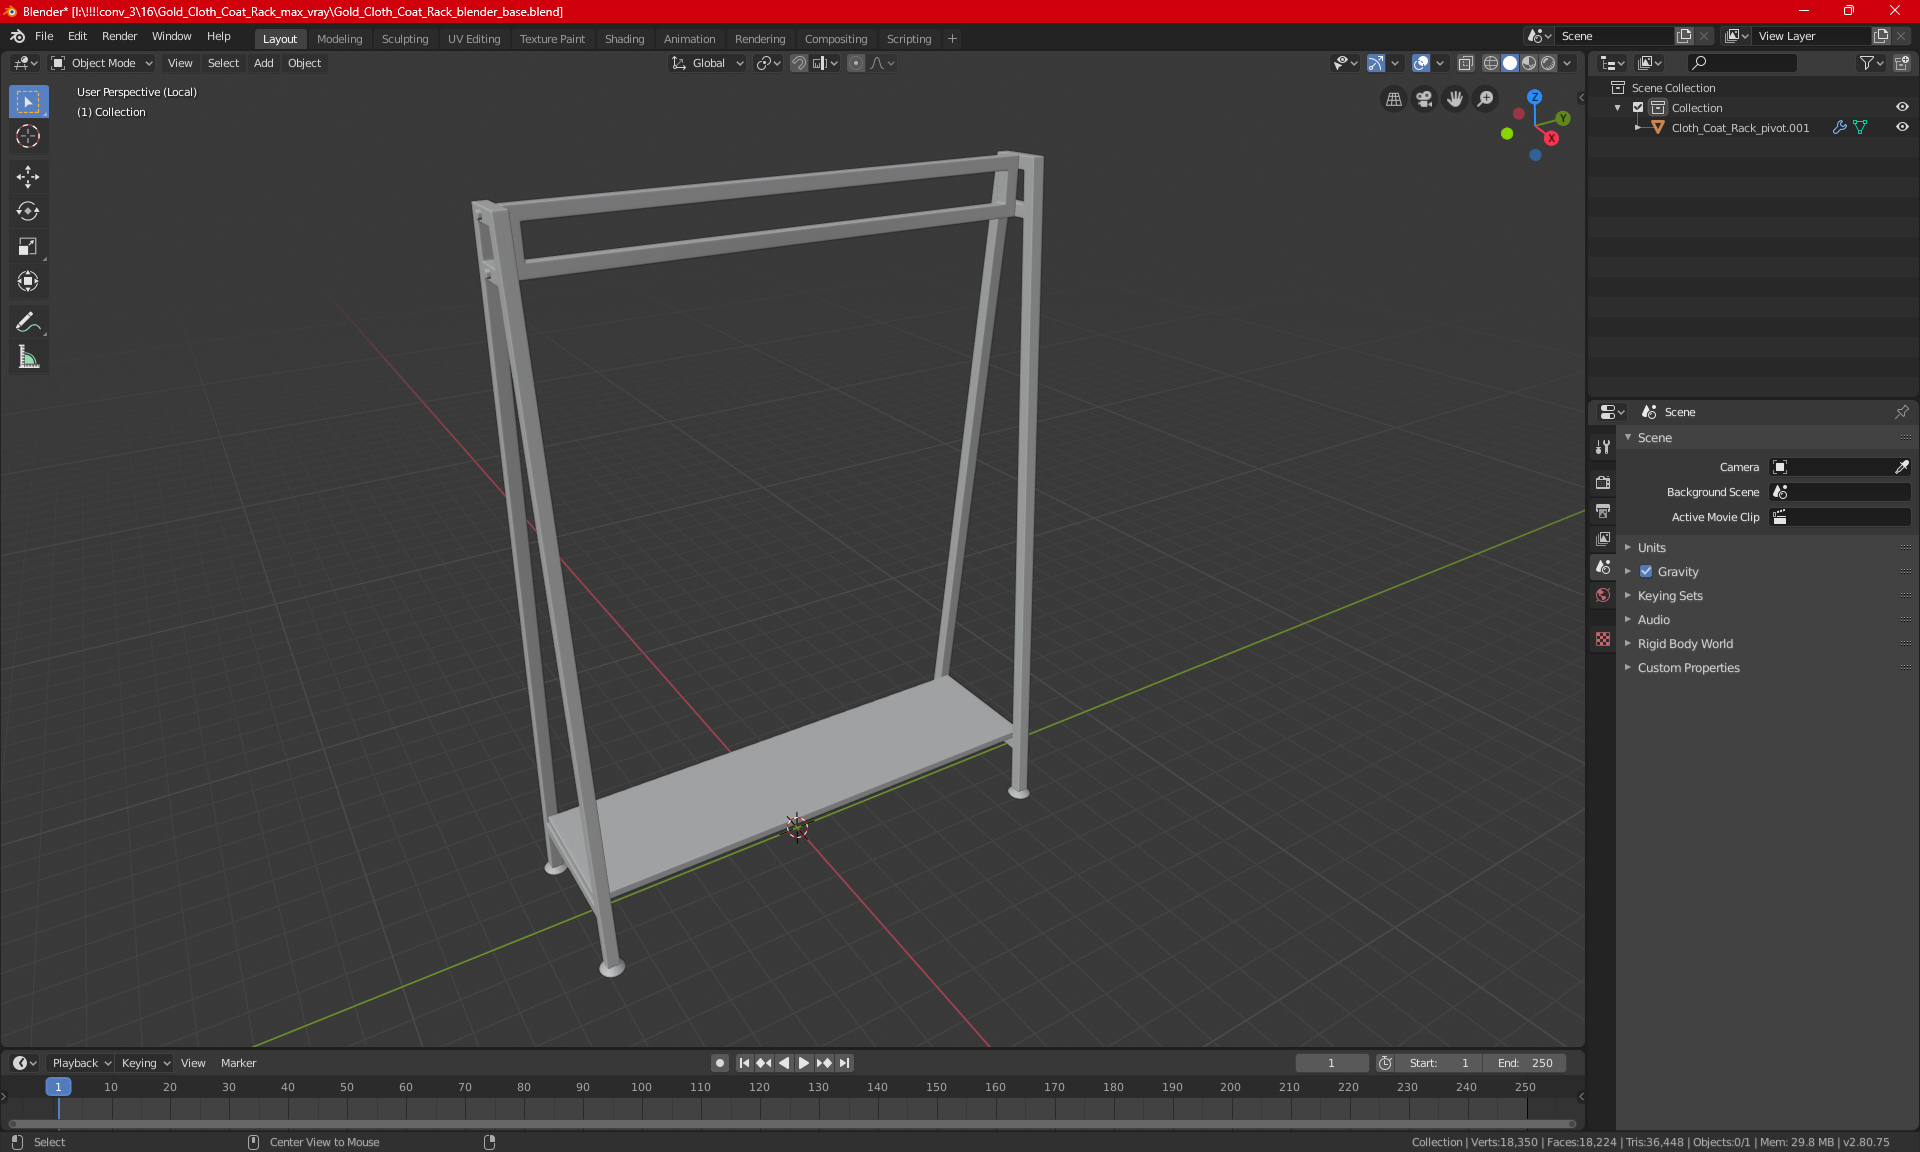
Task: Click the pan view hand icon
Action: [x=1455, y=99]
